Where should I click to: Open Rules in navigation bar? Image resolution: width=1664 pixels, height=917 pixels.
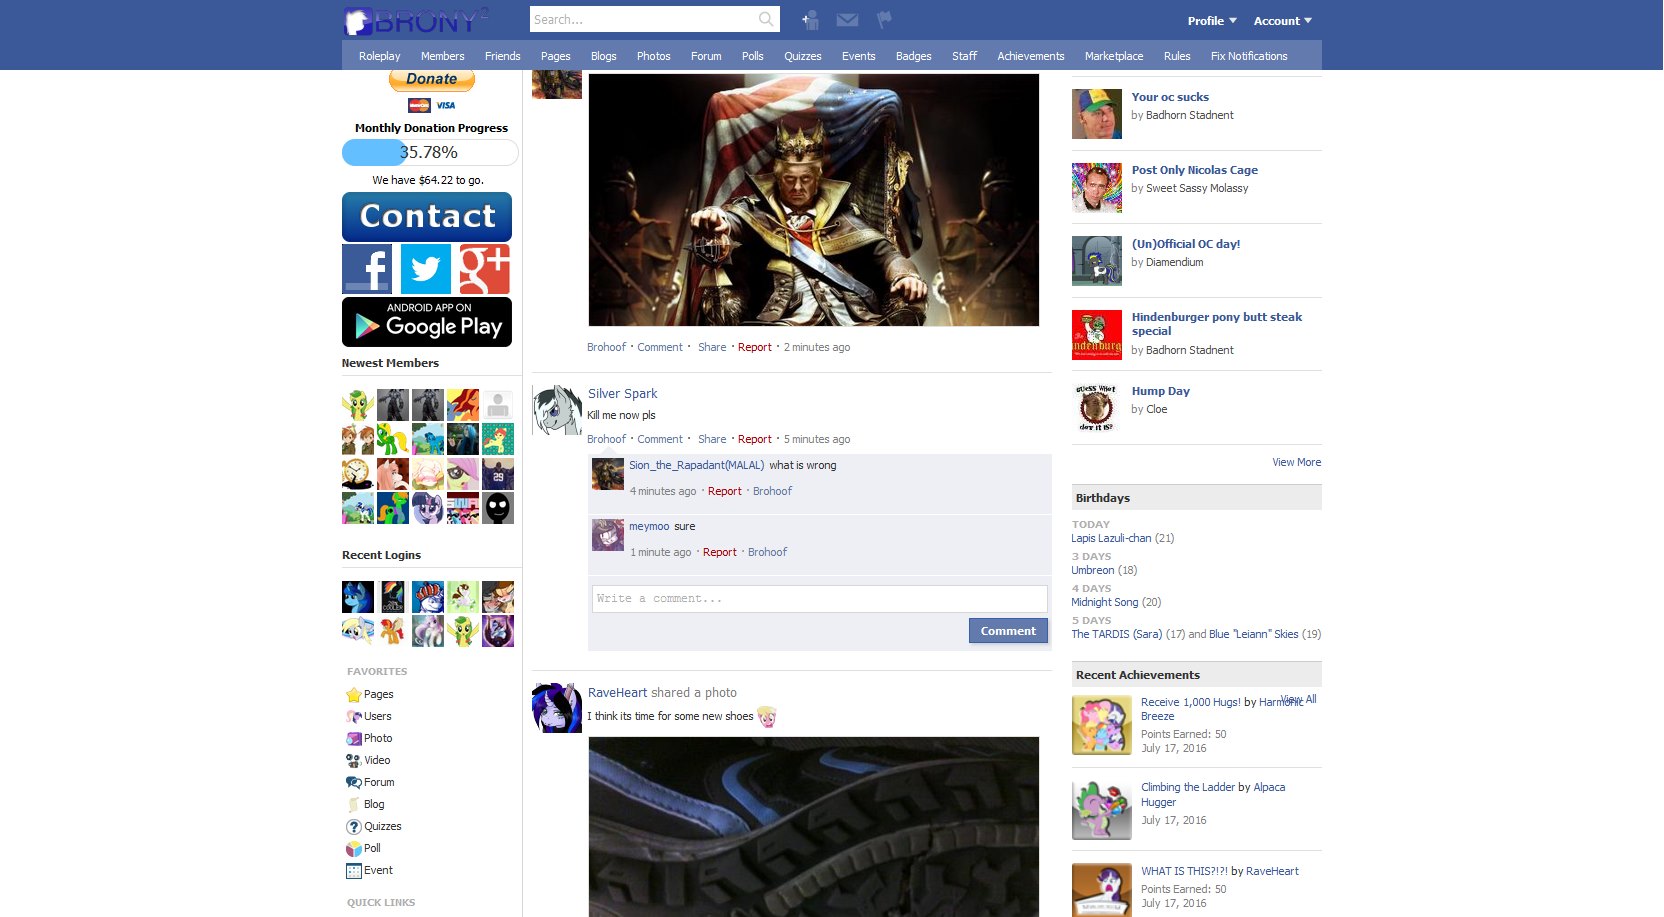tap(1177, 56)
